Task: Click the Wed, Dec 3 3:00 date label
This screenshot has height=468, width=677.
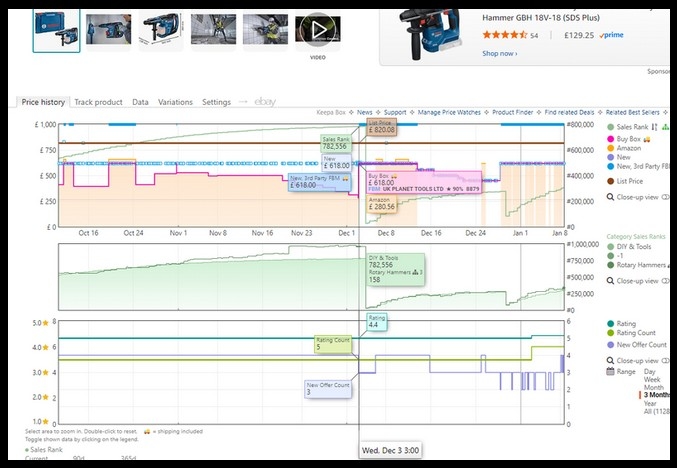Action: [390, 450]
